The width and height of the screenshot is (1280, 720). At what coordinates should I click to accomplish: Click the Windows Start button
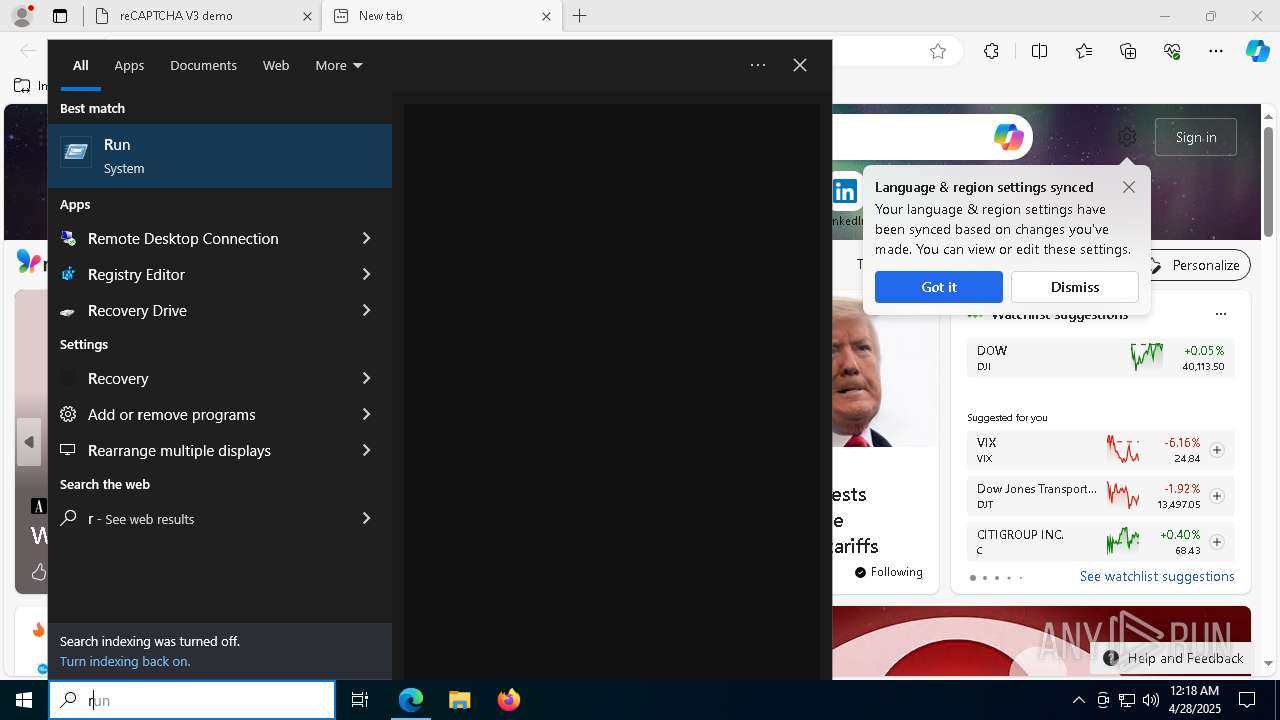click(x=24, y=700)
